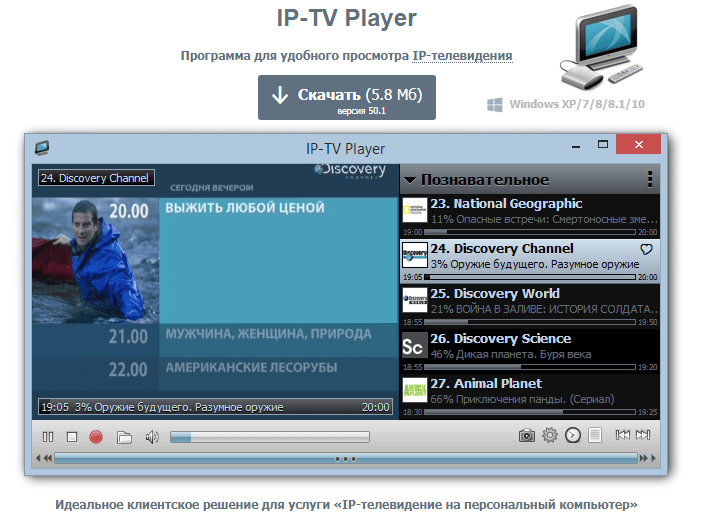This screenshot has height=515, width=705.
Task: Click the IP-TV Player window icon
Action: [x=42, y=148]
